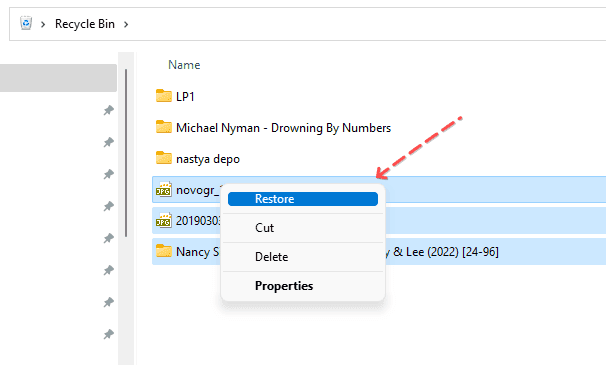Click the Nancy S folder icon
The height and width of the screenshot is (365, 606).
pos(164,251)
